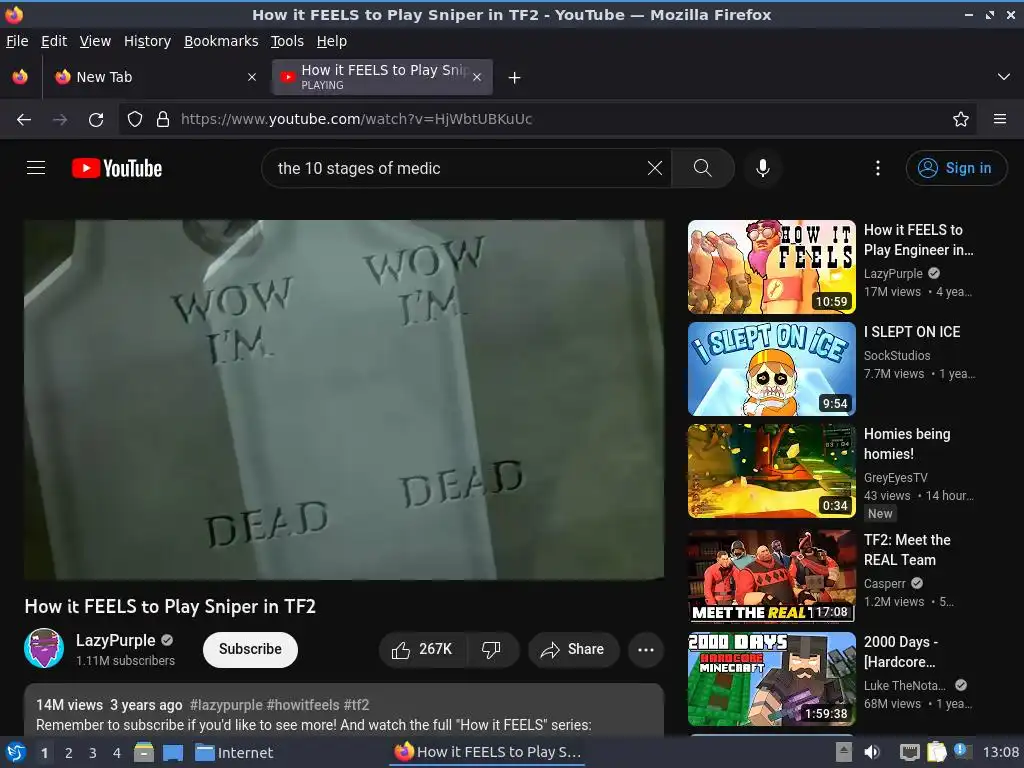Viewport: 1024px width, 768px height.
Task: Click the YouTube logo
Action: point(117,168)
